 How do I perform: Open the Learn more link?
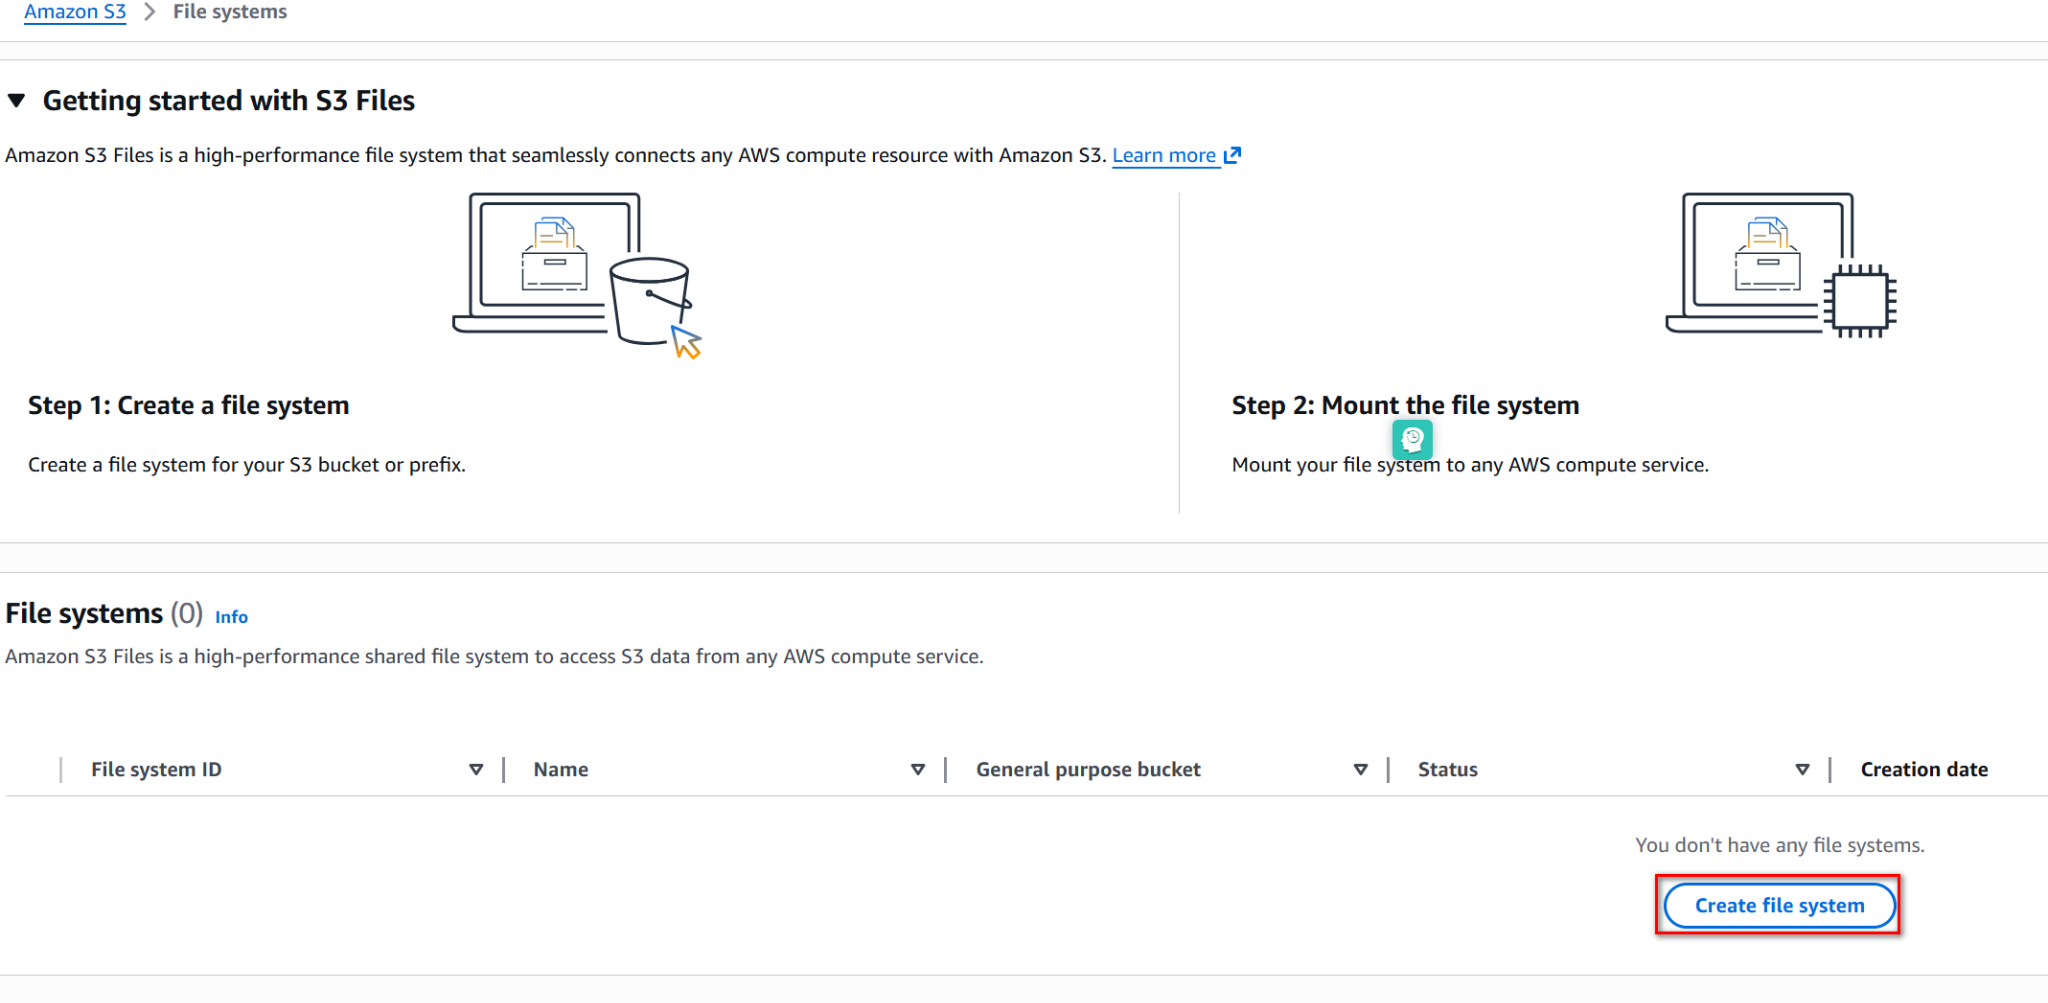[1164, 155]
